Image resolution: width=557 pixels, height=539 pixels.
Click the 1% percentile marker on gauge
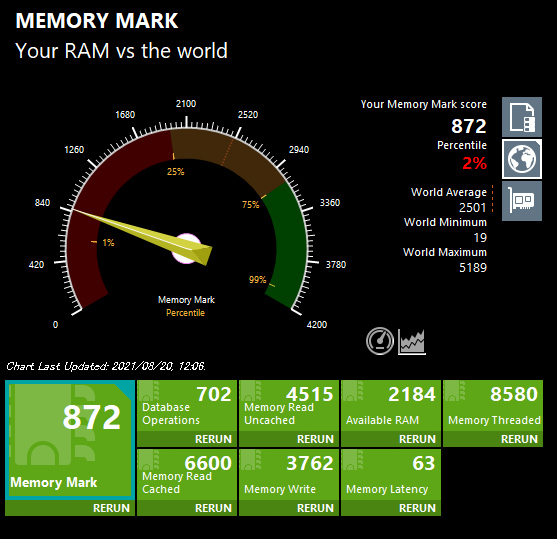pyautogui.click(x=108, y=243)
